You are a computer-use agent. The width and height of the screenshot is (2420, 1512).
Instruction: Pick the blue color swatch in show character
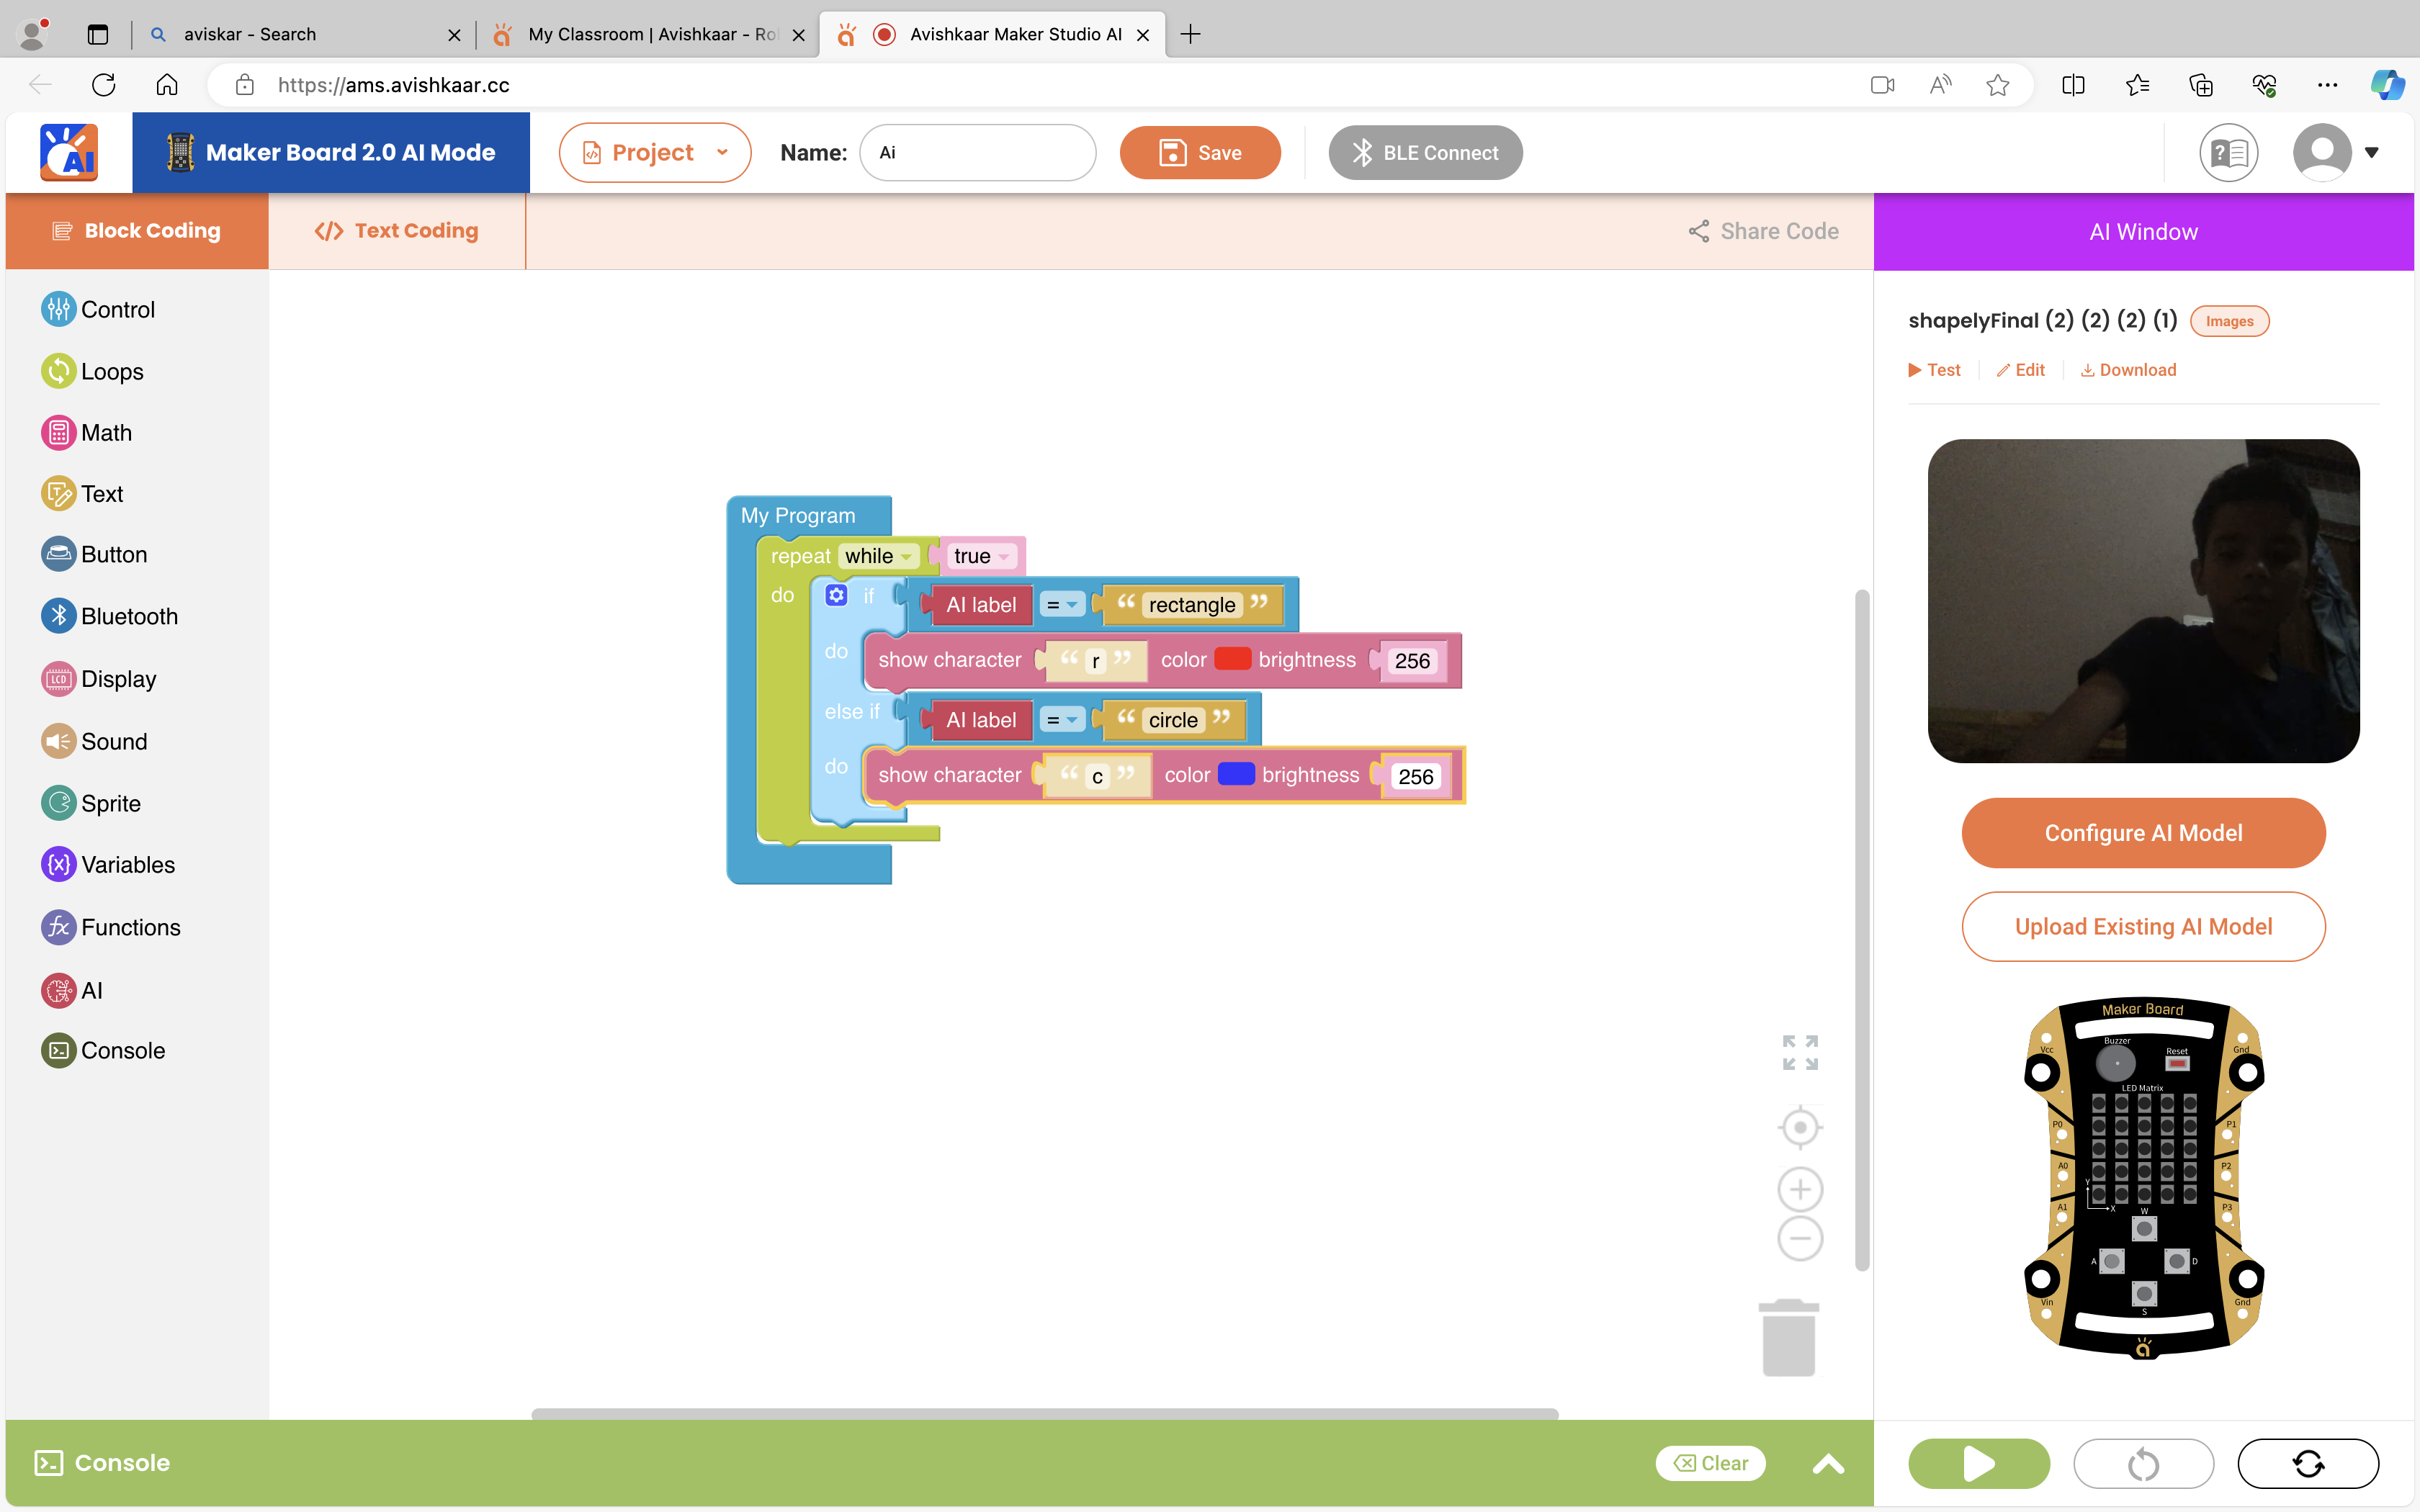(x=1236, y=774)
